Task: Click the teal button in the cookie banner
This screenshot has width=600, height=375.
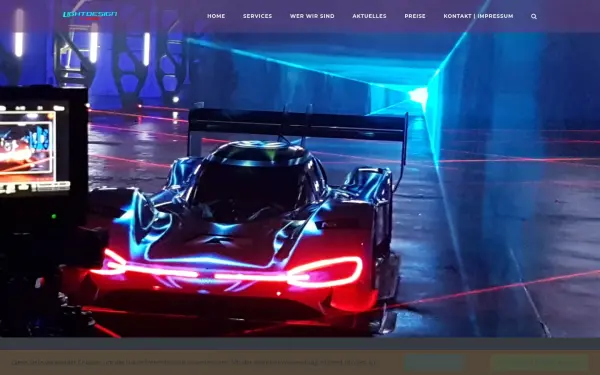Action: click(x=435, y=363)
